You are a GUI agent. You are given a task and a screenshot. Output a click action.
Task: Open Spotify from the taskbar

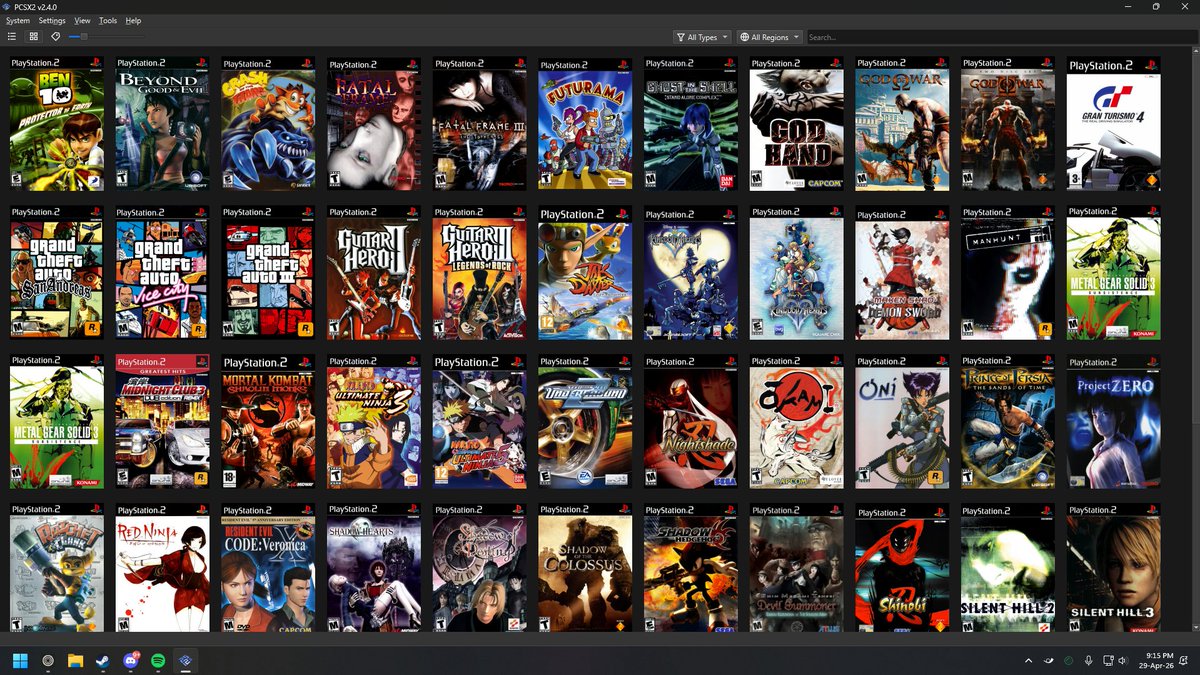click(158, 660)
